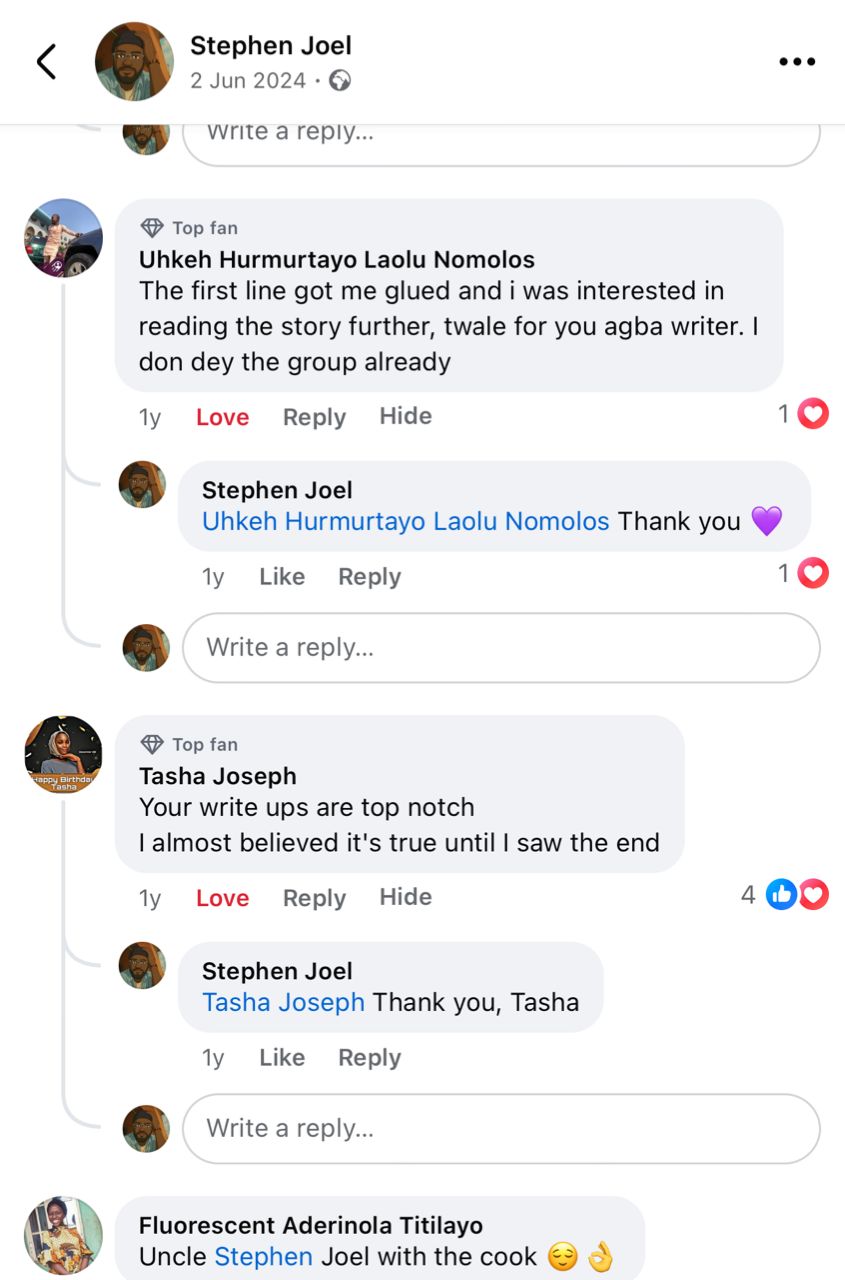Like Stephen Joel's reply to Uhkeh
This screenshot has width=845, height=1280.
tap(281, 576)
